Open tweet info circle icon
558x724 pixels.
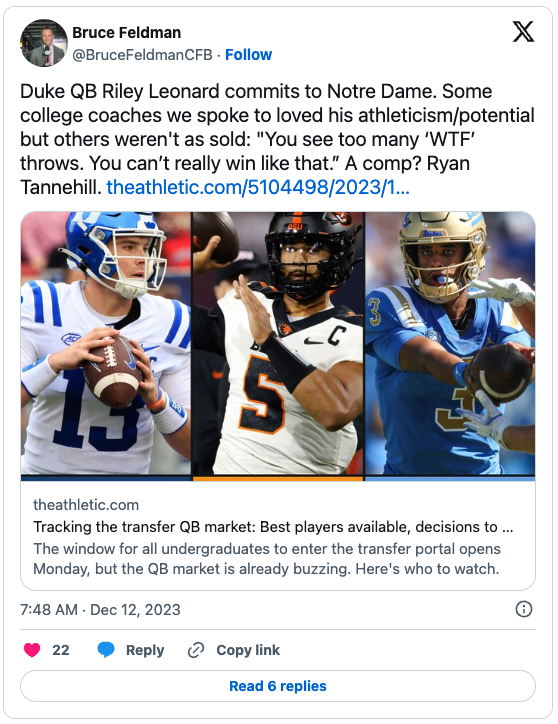click(523, 609)
